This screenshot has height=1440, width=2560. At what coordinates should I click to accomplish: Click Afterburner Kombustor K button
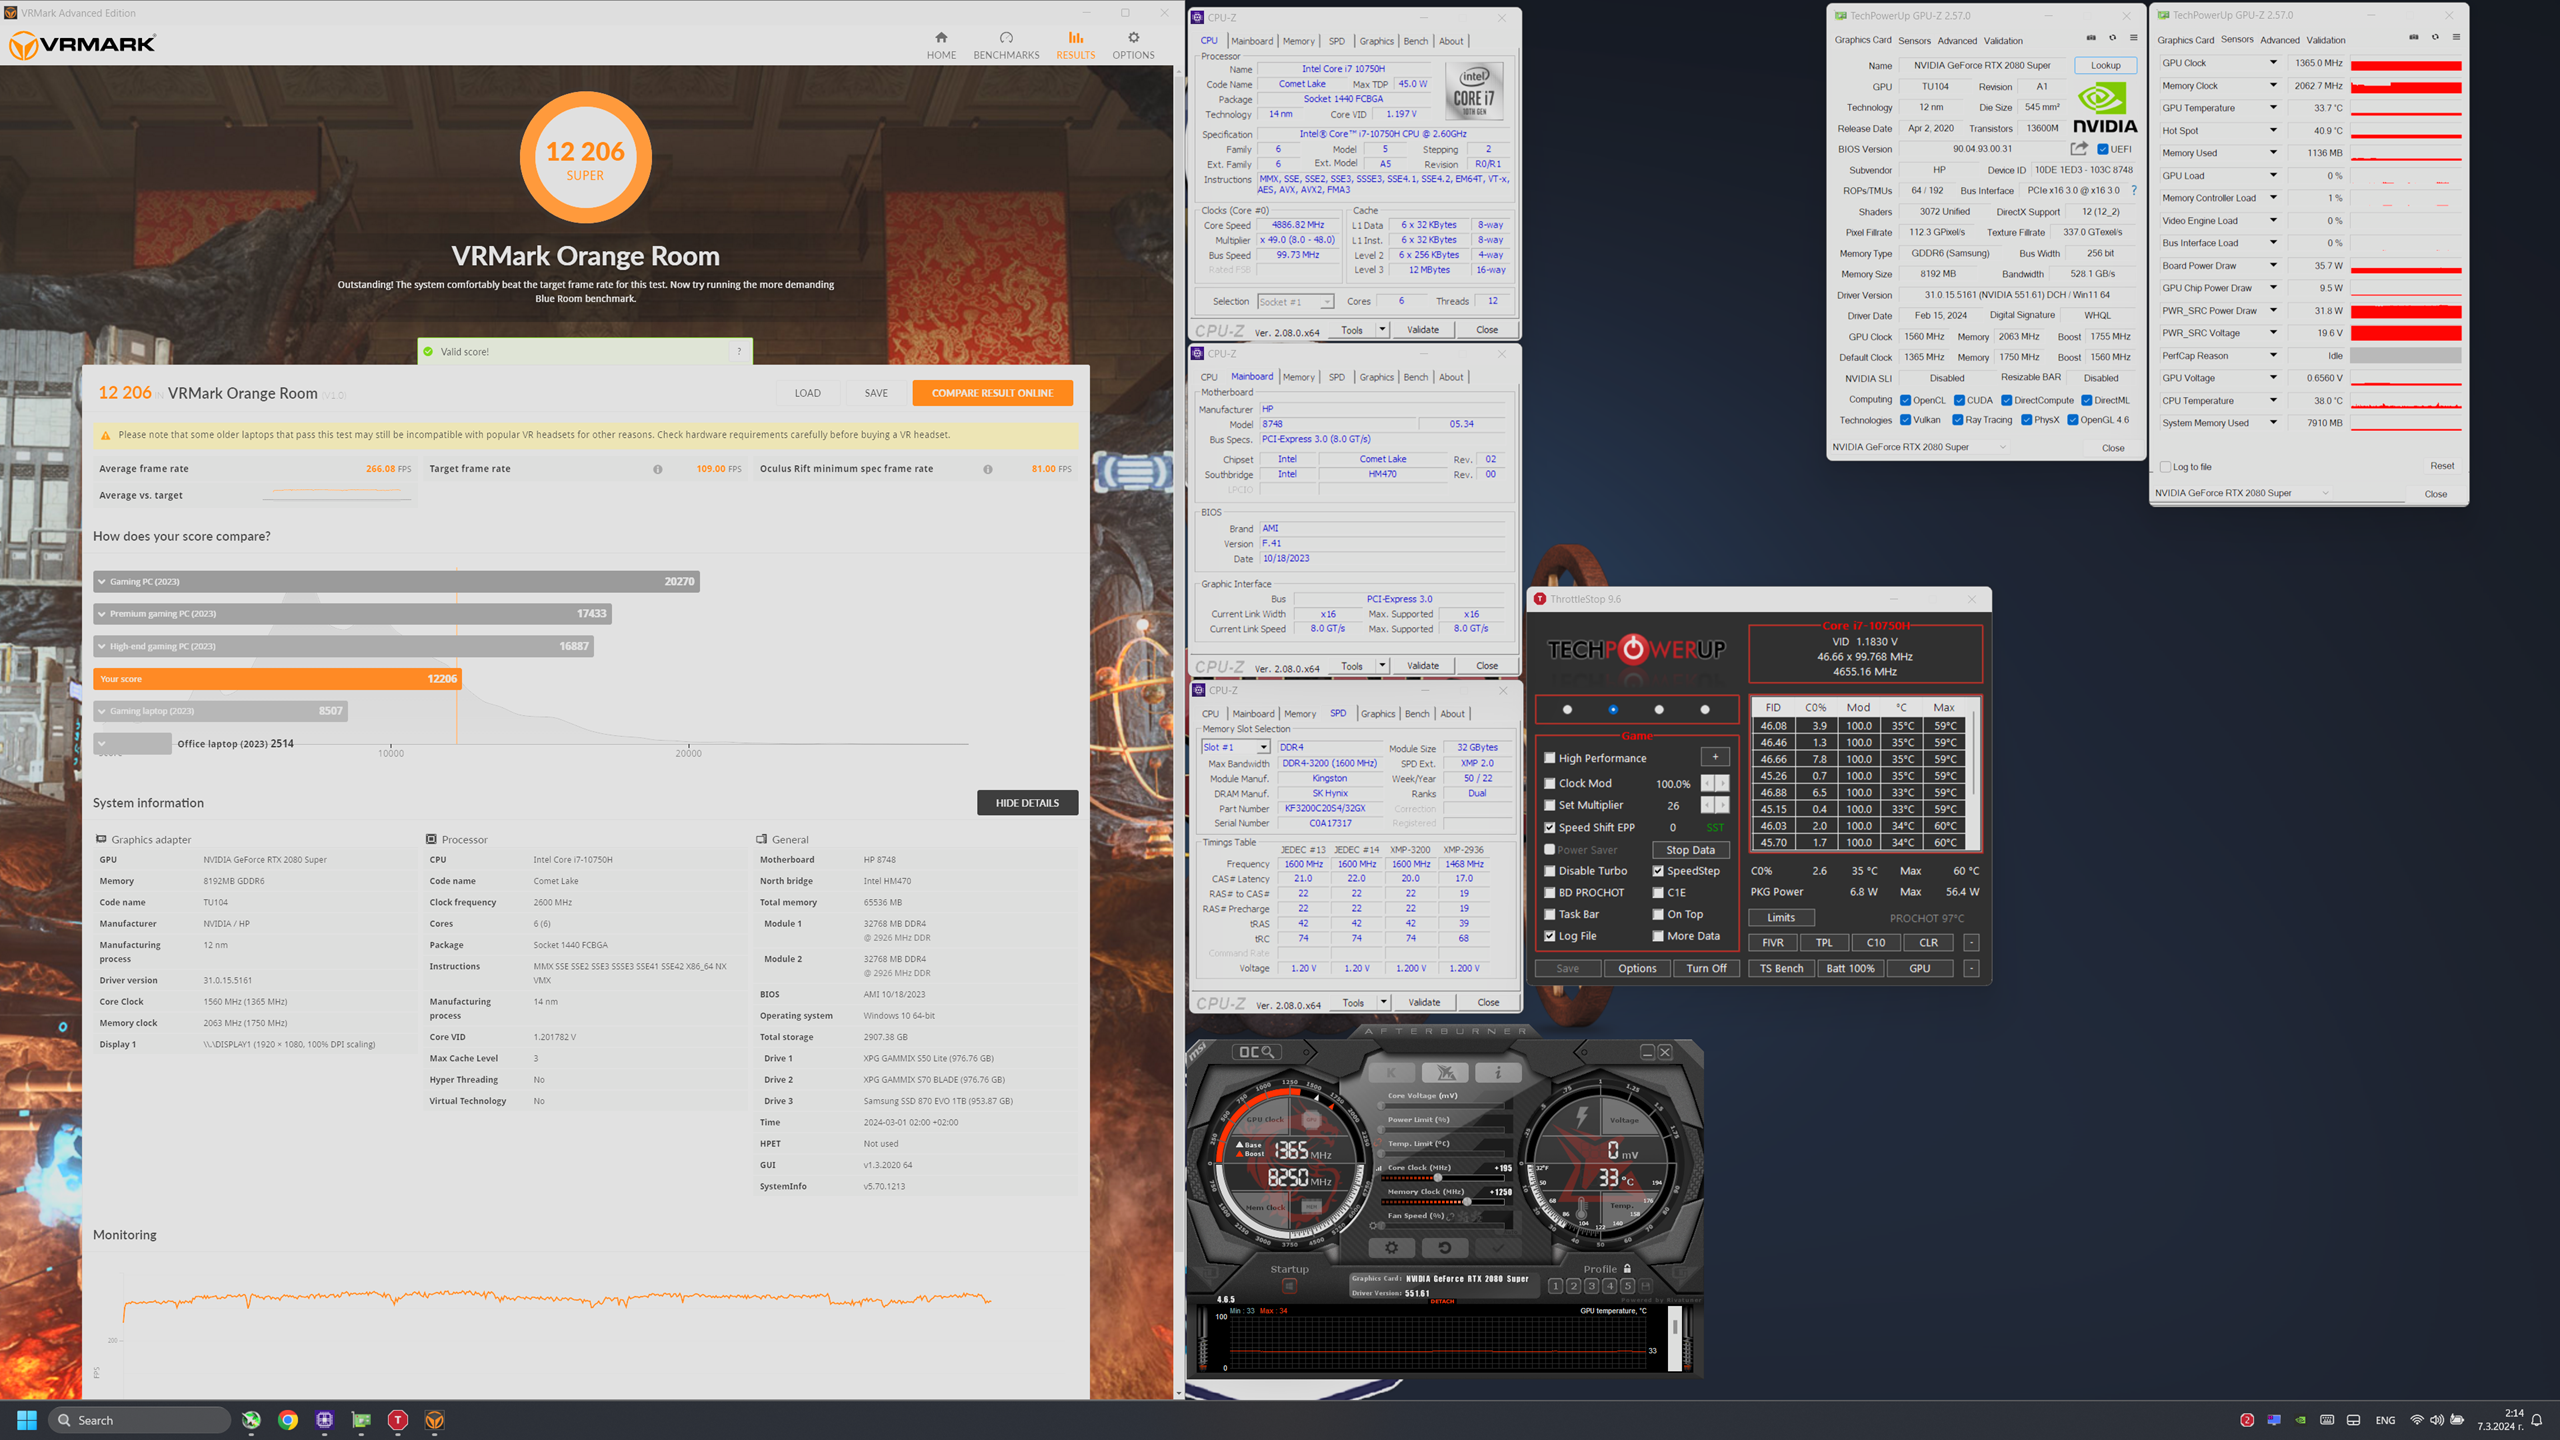(1391, 1073)
